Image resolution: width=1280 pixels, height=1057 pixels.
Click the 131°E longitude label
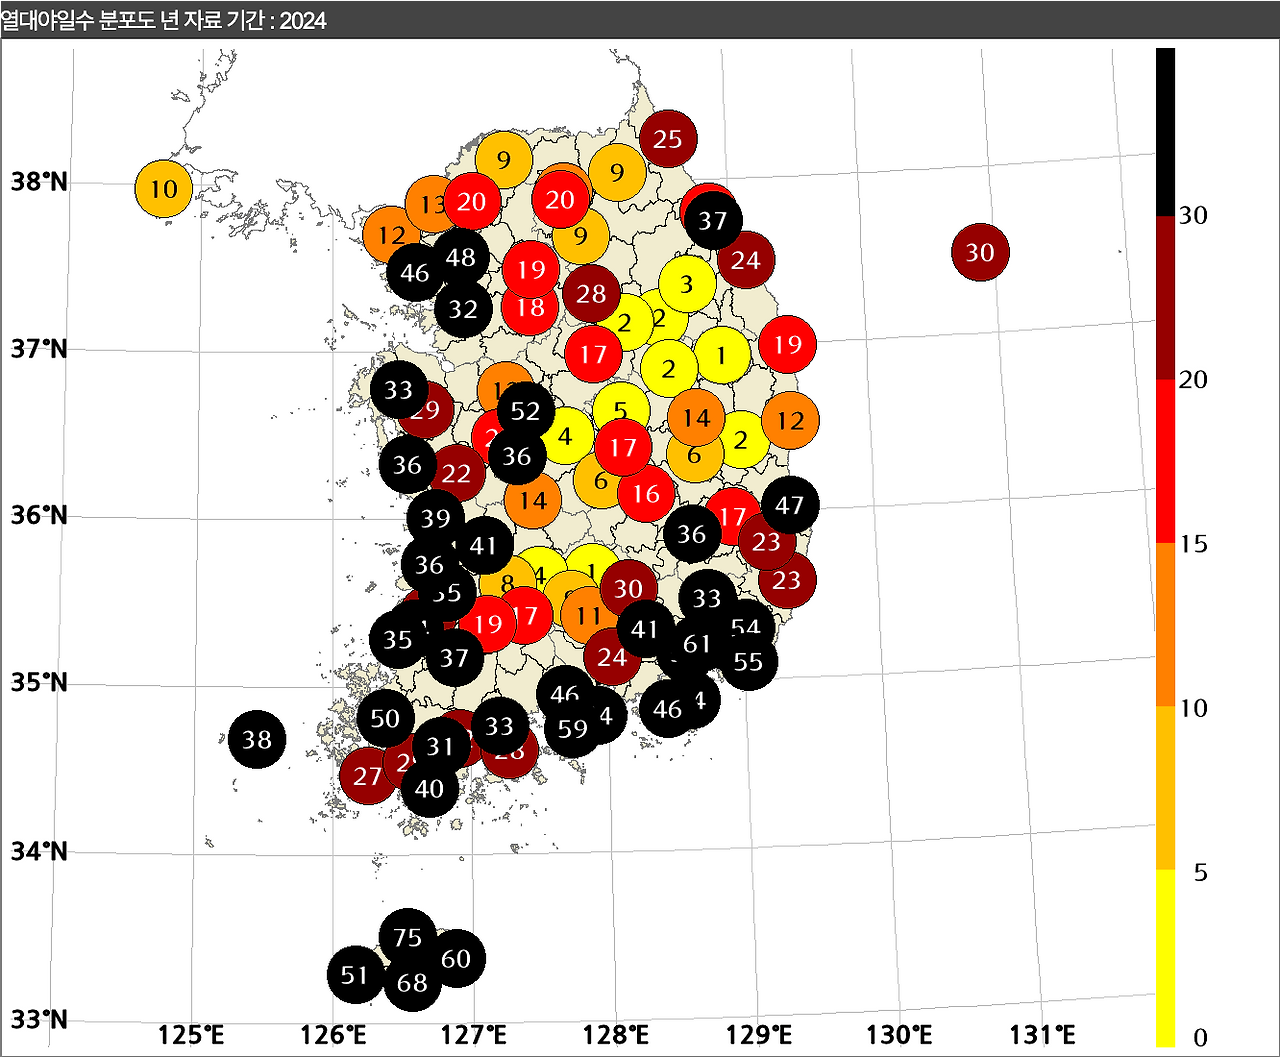coord(1043,1034)
